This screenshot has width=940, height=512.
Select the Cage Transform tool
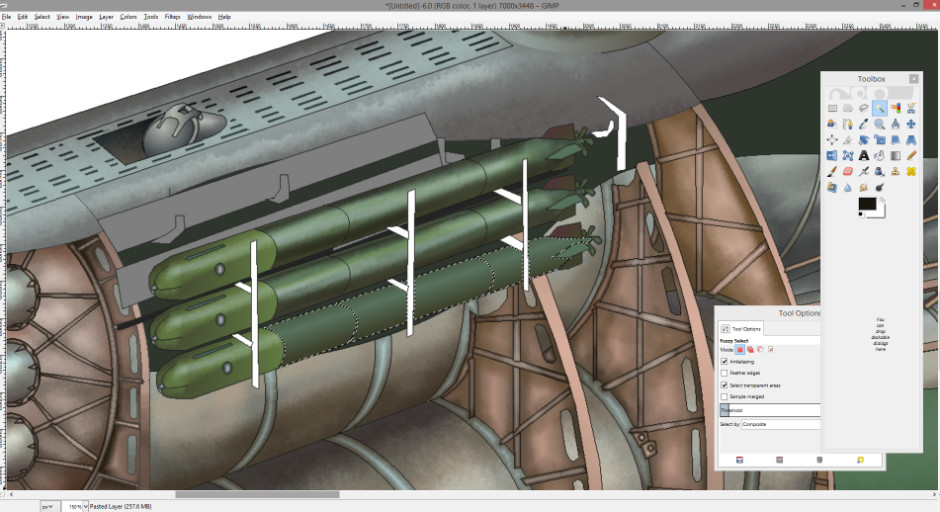[x=848, y=155]
